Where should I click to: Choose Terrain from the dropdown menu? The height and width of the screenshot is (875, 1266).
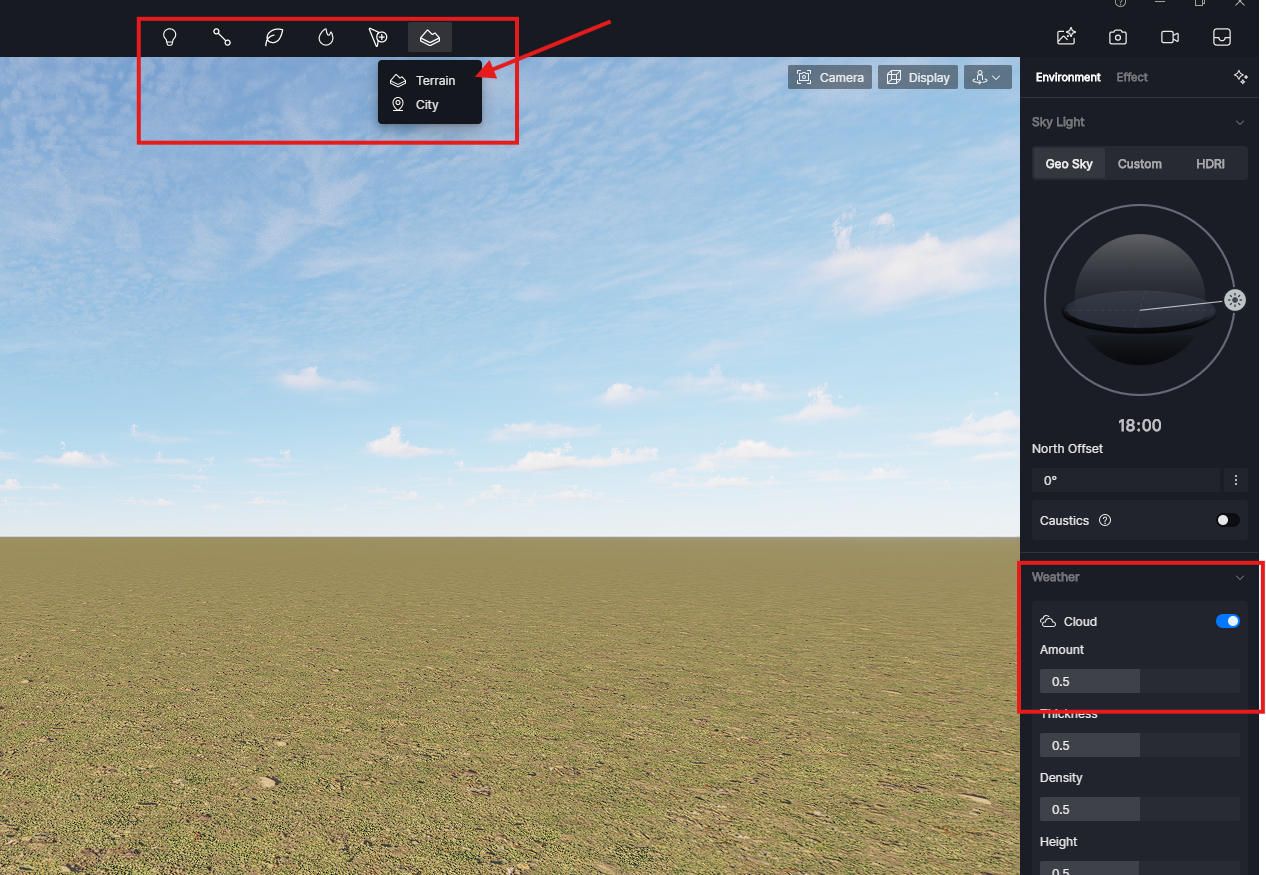[435, 80]
